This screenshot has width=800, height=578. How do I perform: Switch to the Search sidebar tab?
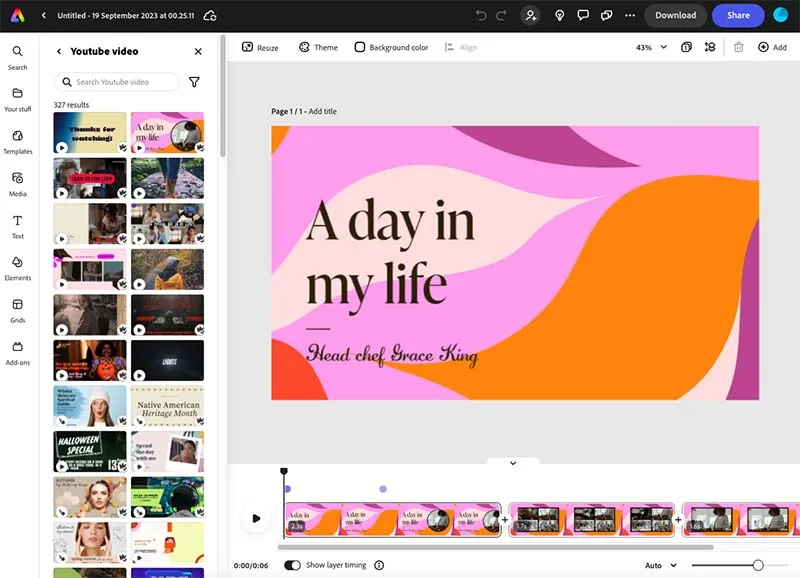click(x=17, y=58)
